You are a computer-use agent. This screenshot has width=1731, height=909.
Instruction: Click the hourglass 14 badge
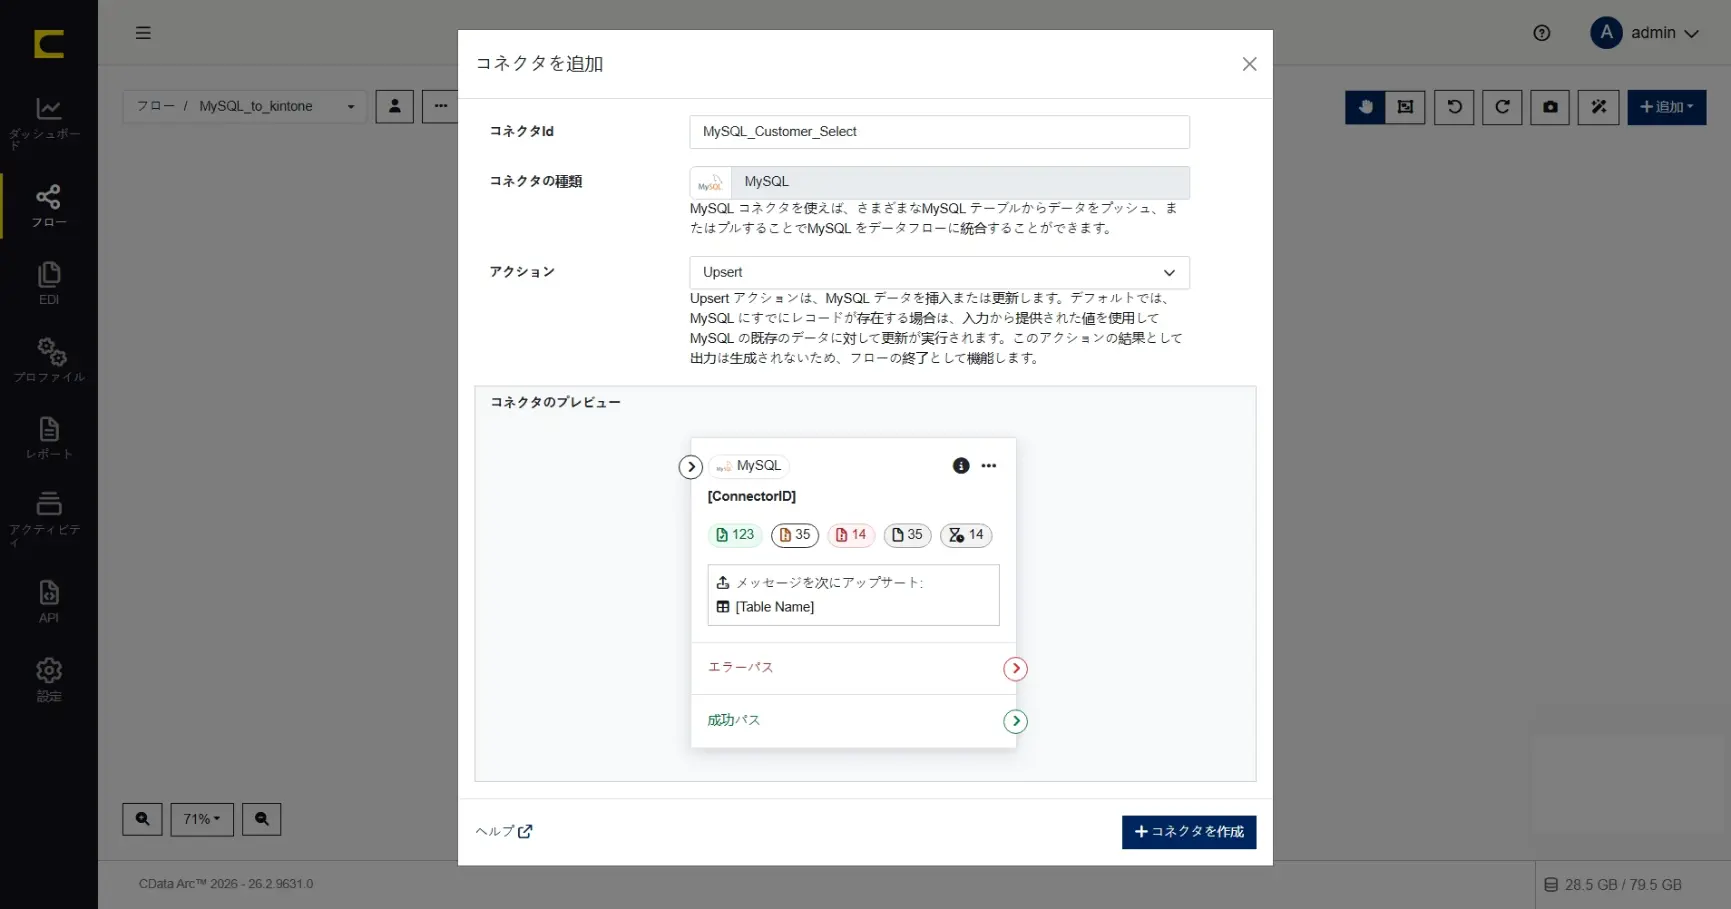pyautogui.click(x=966, y=535)
